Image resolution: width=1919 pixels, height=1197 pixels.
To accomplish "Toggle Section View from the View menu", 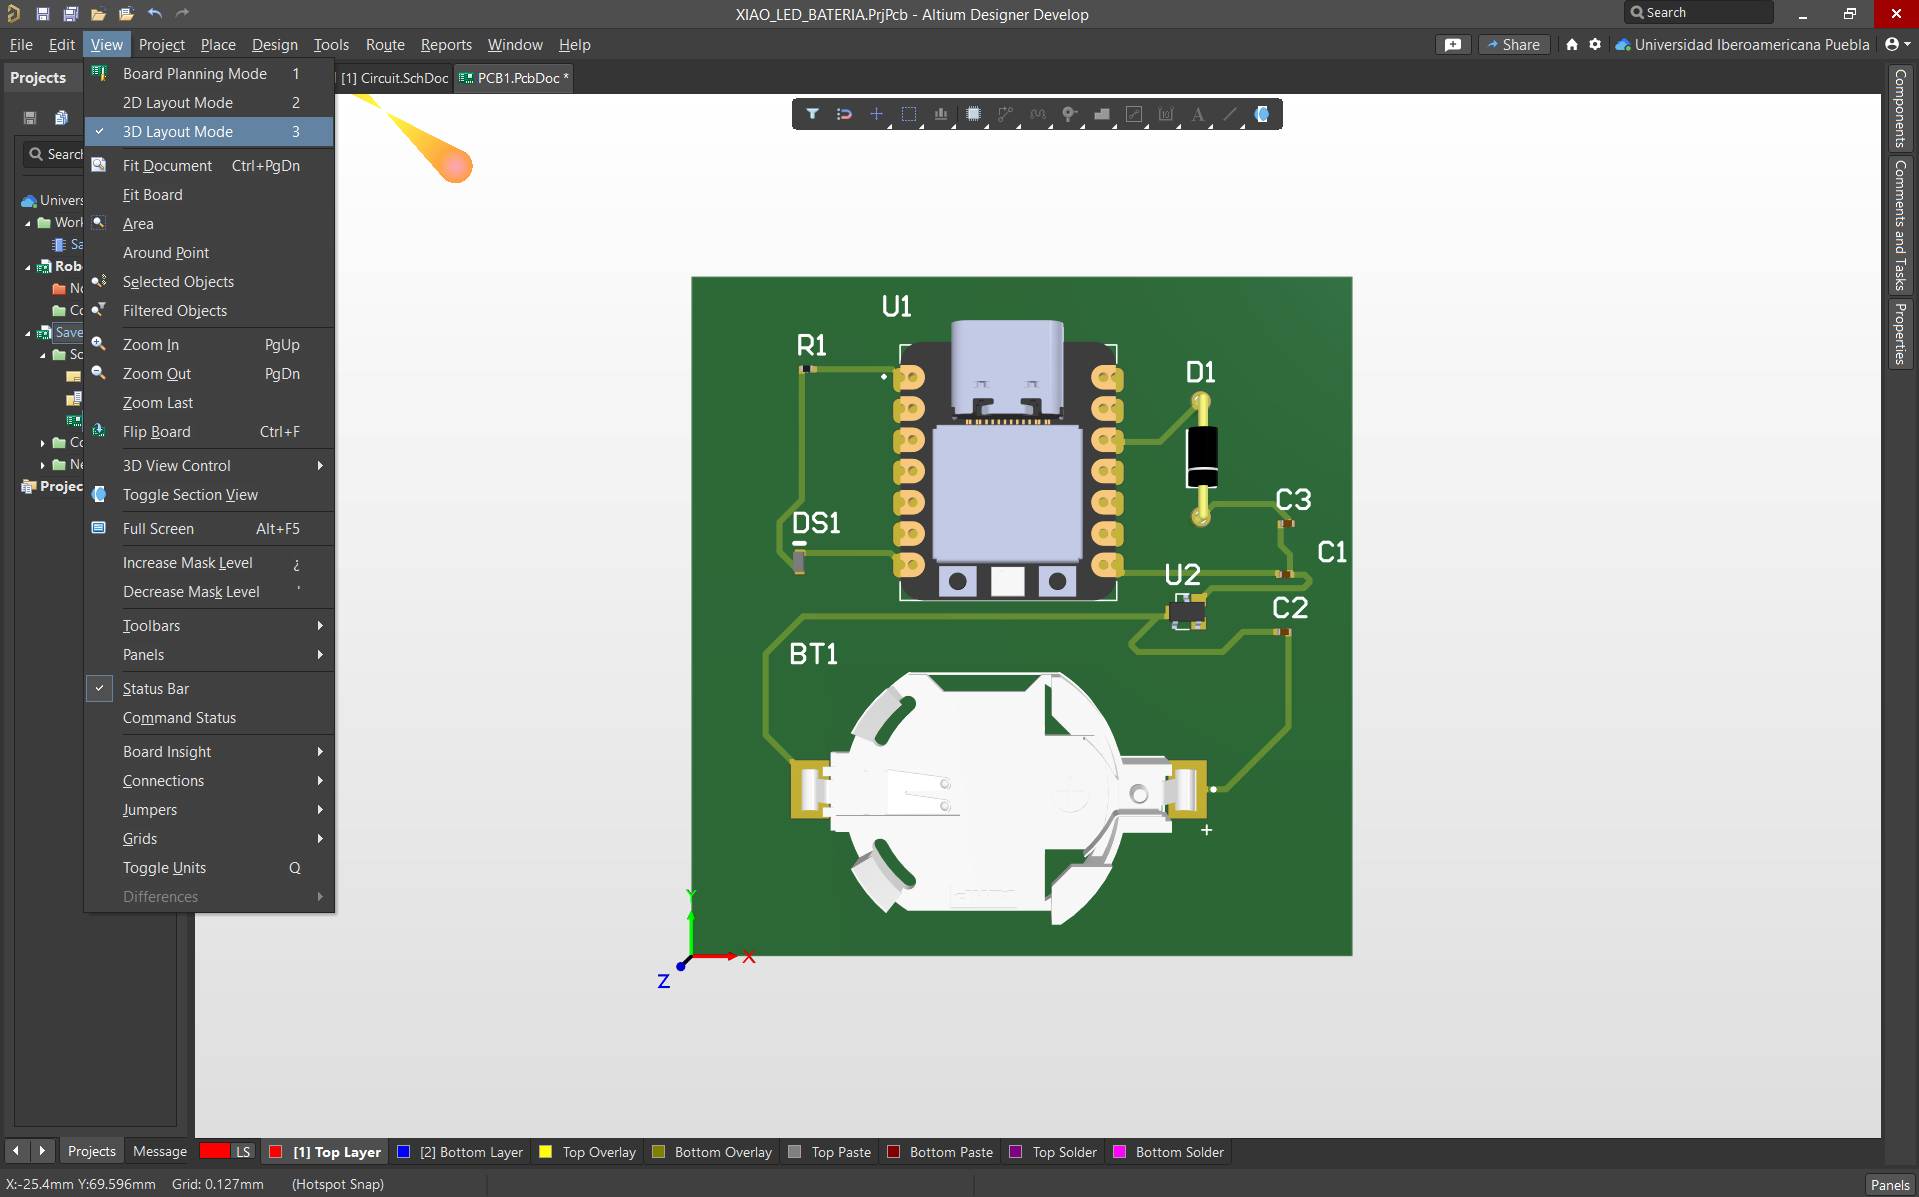I will point(190,494).
